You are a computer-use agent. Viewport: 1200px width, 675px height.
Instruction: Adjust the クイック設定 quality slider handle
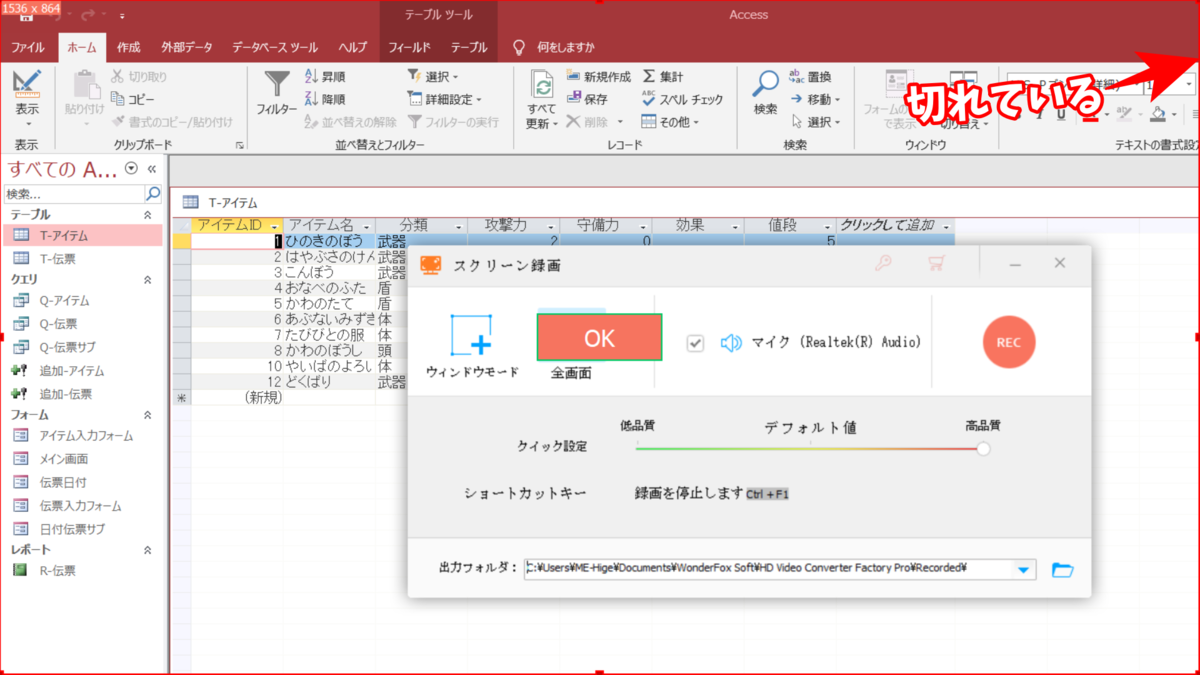pyautogui.click(x=983, y=449)
